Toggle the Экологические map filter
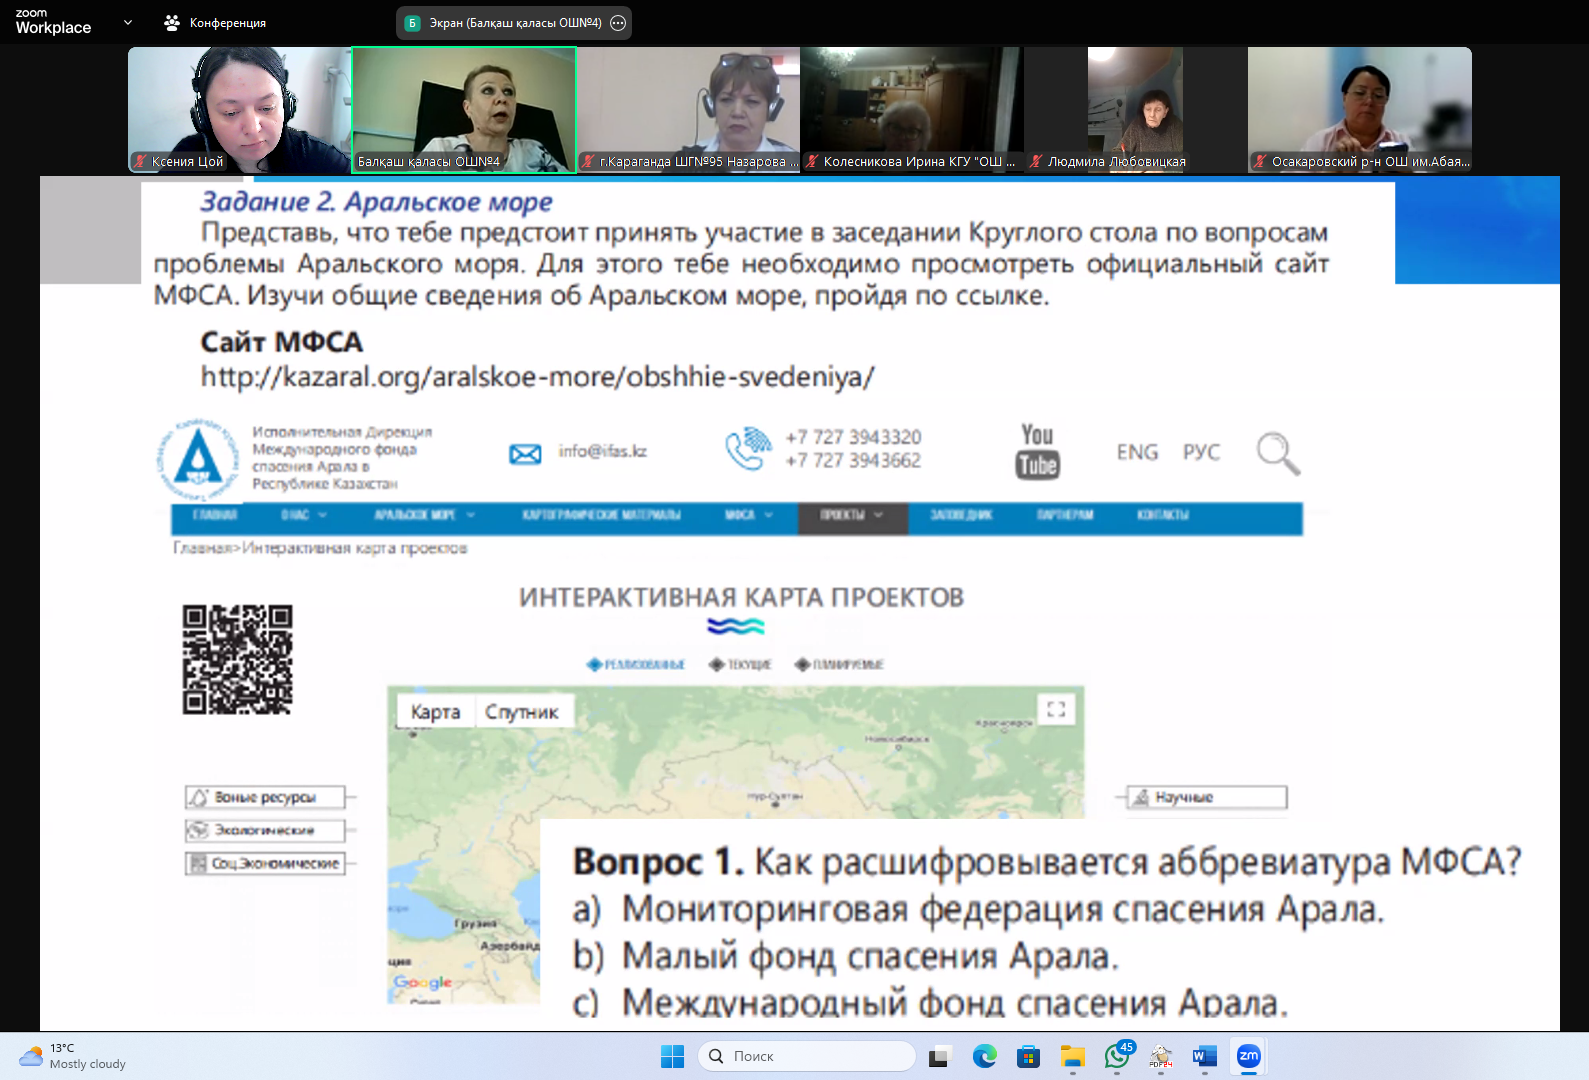The image size is (1589, 1080). pyautogui.click(x=265, y=830)
